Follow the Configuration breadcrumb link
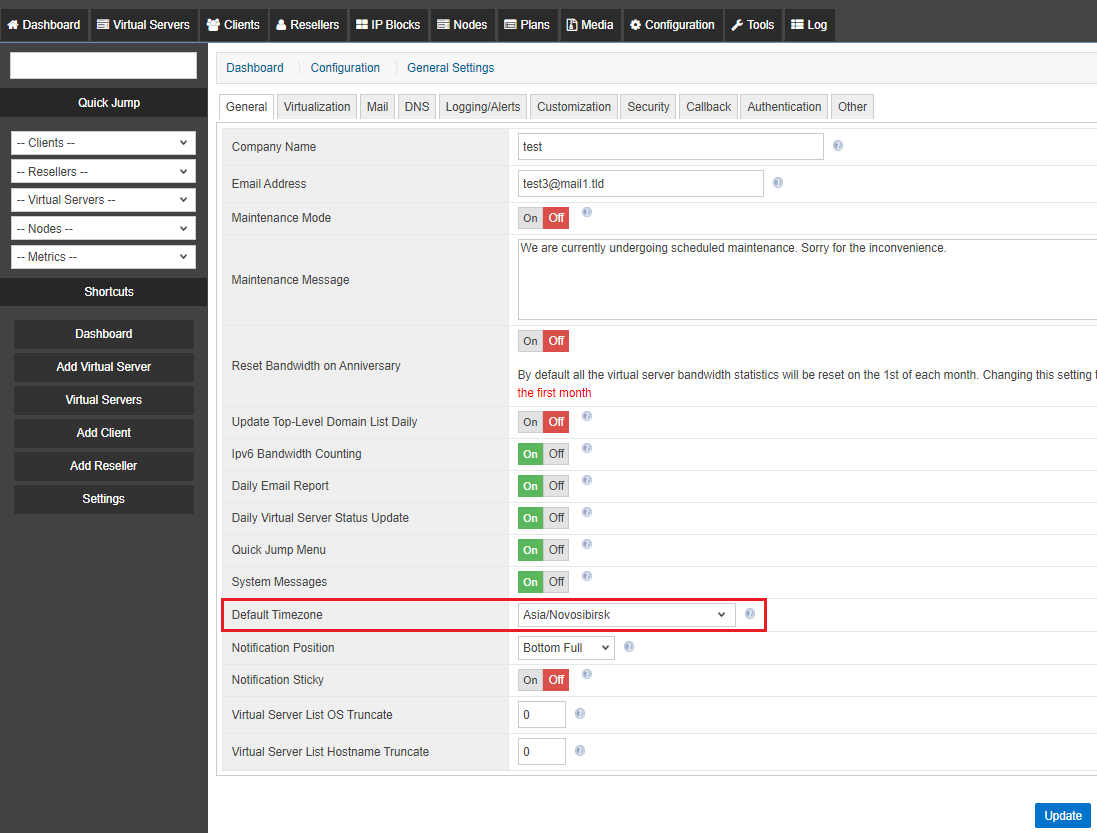 (345, 68)
